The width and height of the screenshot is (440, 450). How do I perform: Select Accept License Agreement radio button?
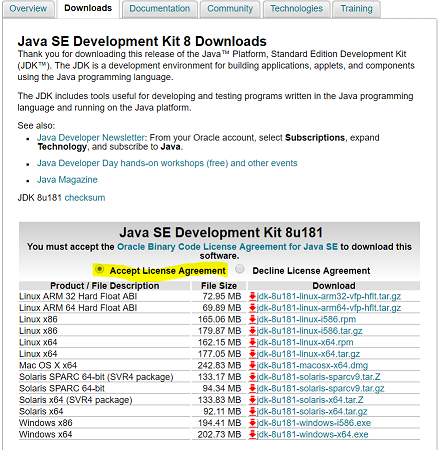pos(99,269)
